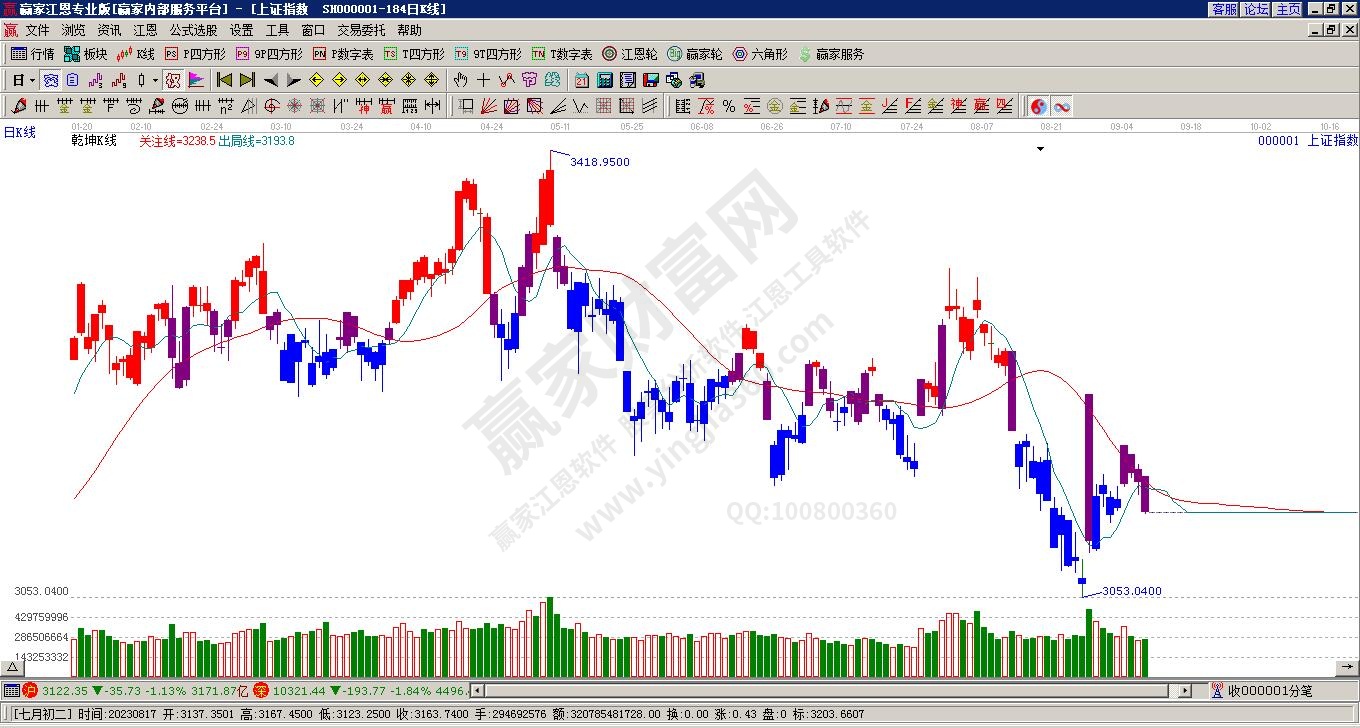
Task: Click the 论坛 forum link
Action: coord(1256,9)
